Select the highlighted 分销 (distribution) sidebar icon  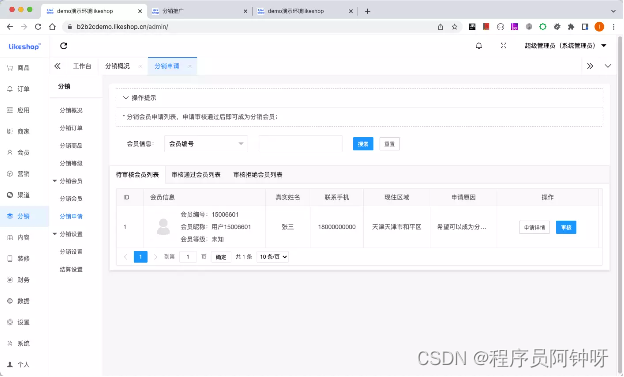pos(10,216)
